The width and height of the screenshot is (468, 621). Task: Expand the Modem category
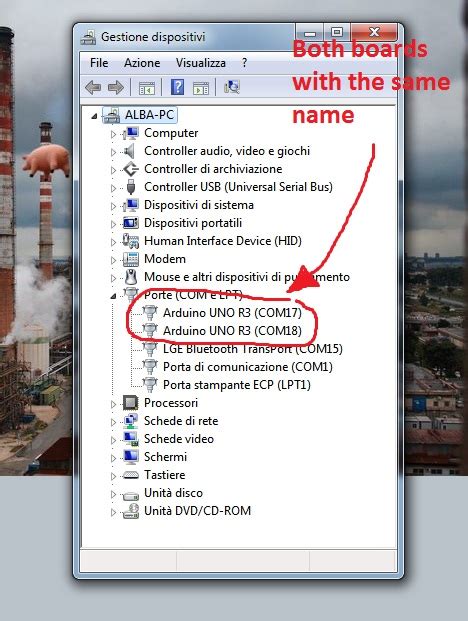point(113,260)
